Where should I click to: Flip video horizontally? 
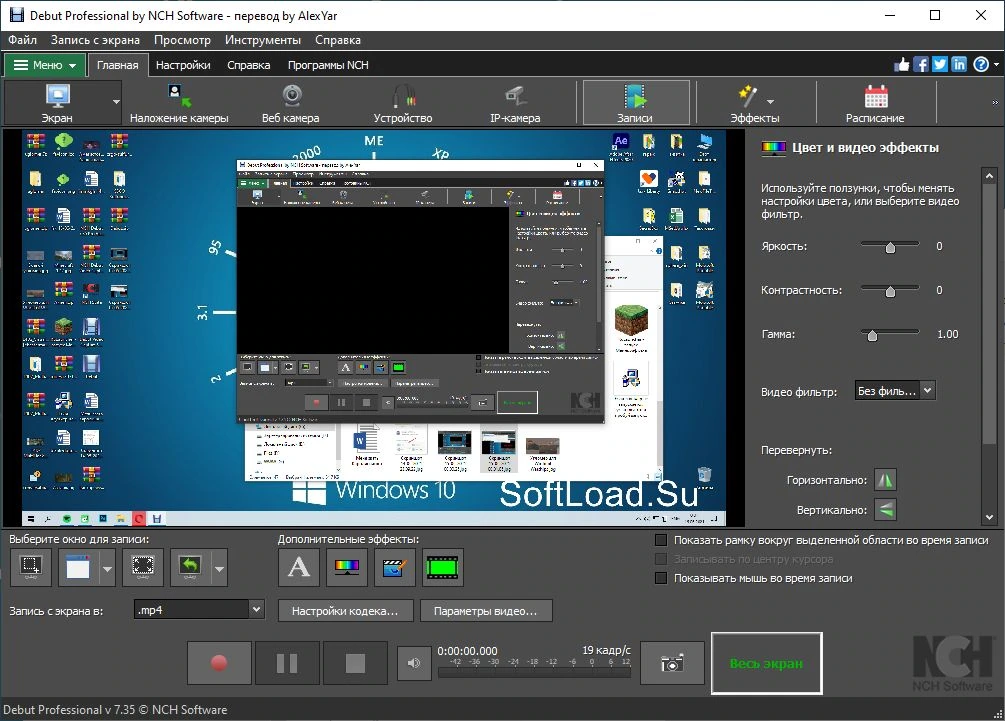tap(885, 480)
